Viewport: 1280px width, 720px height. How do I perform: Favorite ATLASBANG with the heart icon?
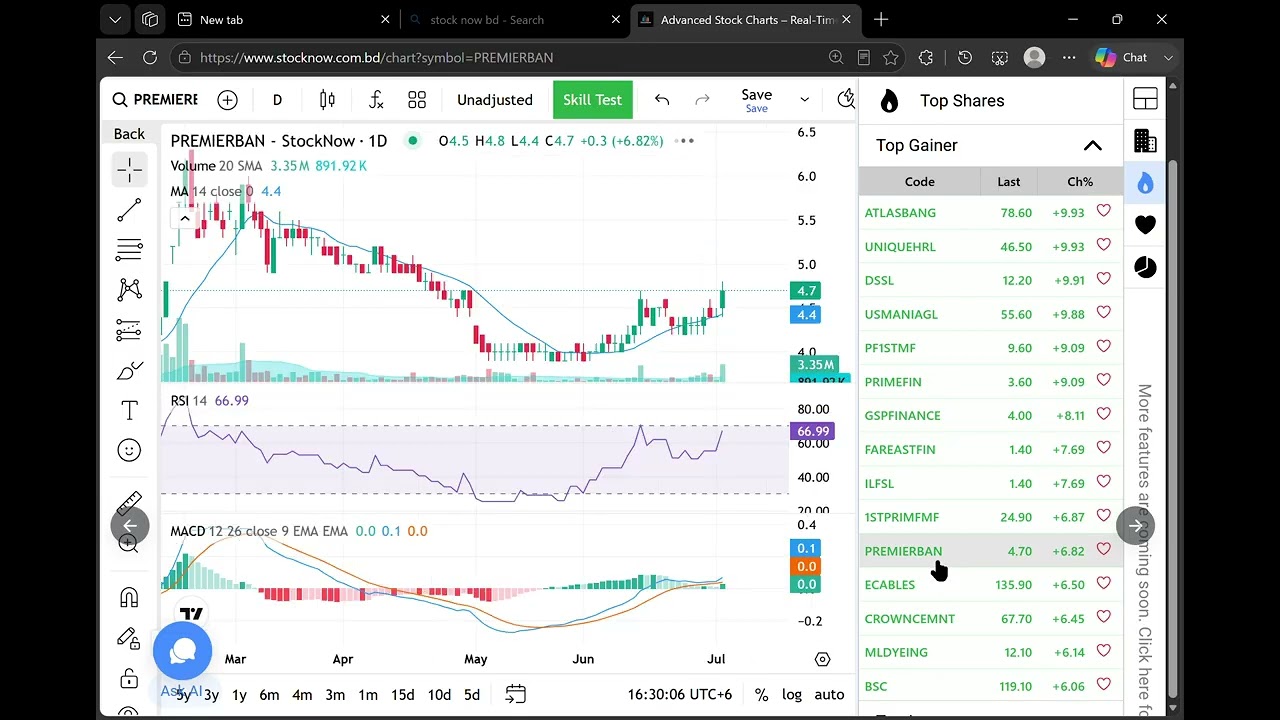[x=1104, y=211]
